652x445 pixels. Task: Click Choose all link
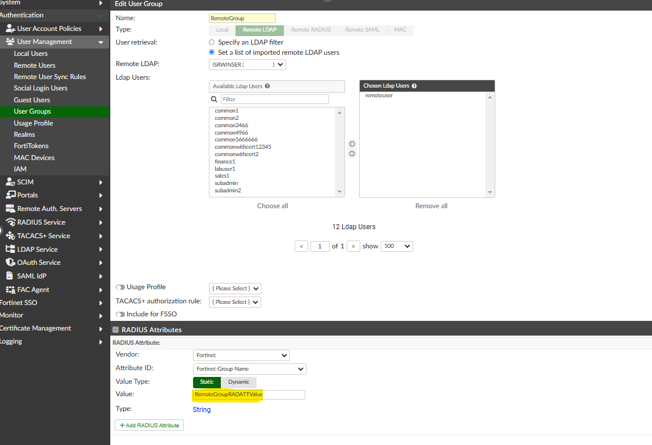coord(272,206)
